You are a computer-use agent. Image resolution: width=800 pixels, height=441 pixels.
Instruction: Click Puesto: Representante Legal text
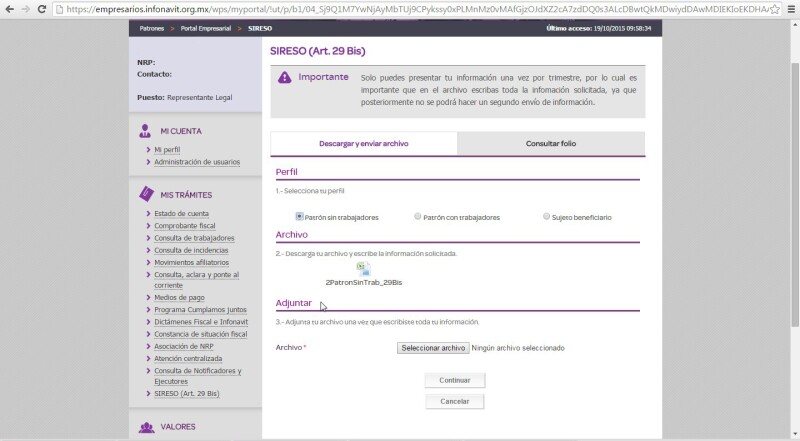click(x=185, y=97)
